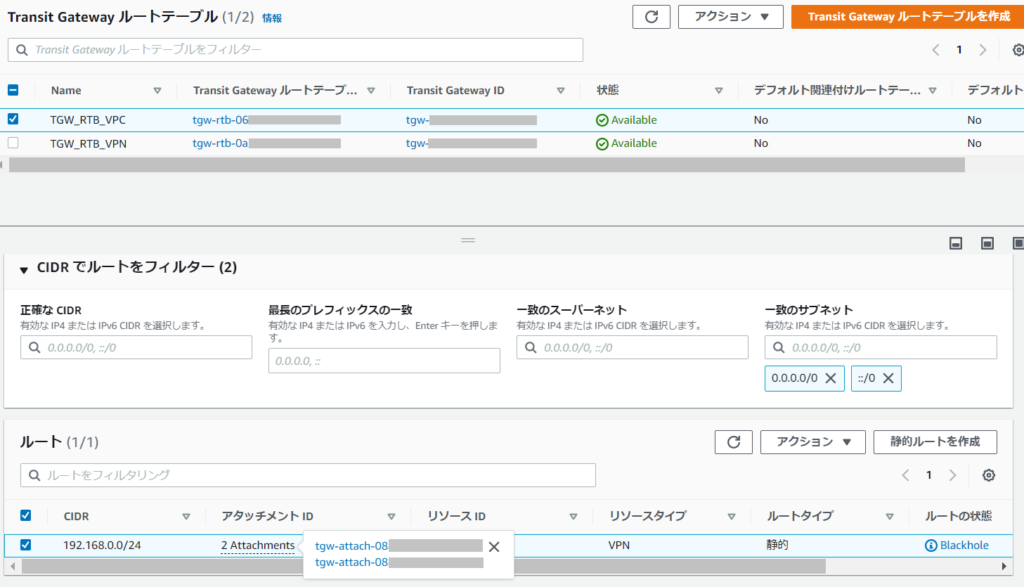The height and width of the screenshot is (587, 1024).
Task: Go to next page of routes
Action: [x=952, y=475]
